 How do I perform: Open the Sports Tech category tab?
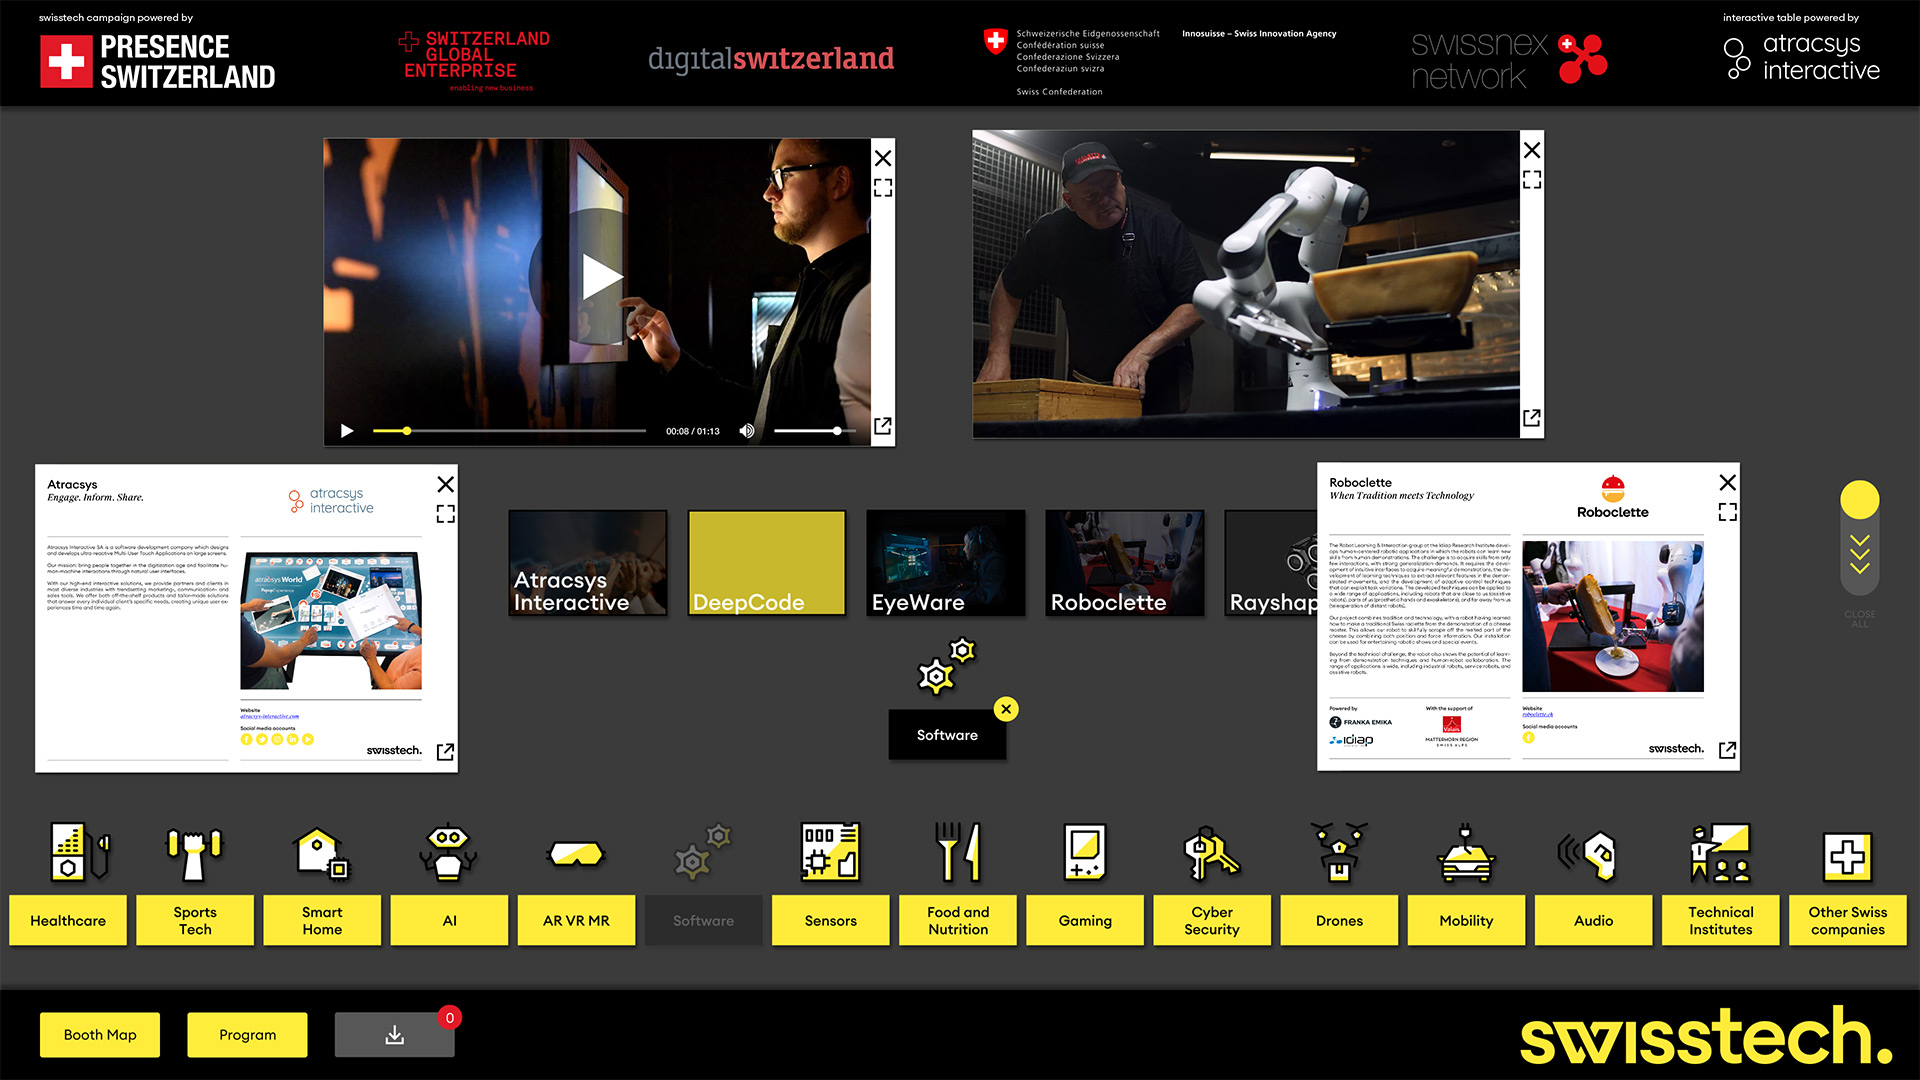pyautogui.click(x=195, y=920)
